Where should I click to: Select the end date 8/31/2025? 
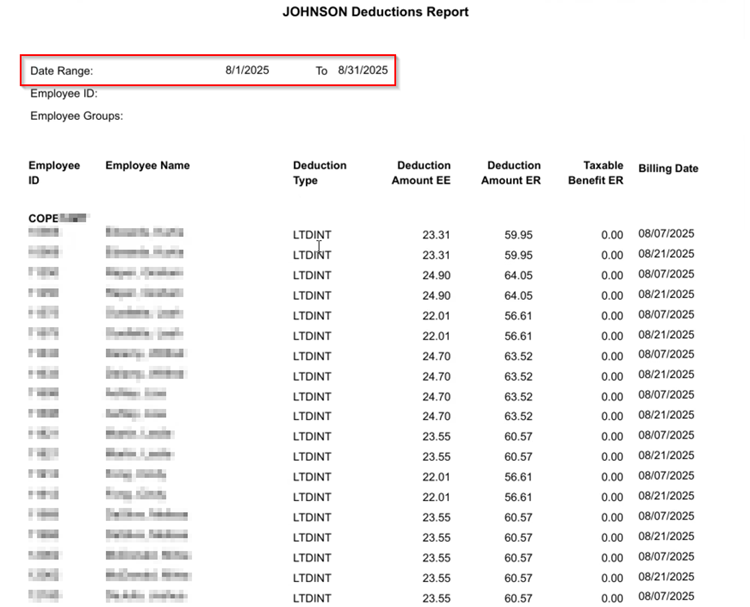[x=363, y=70]
